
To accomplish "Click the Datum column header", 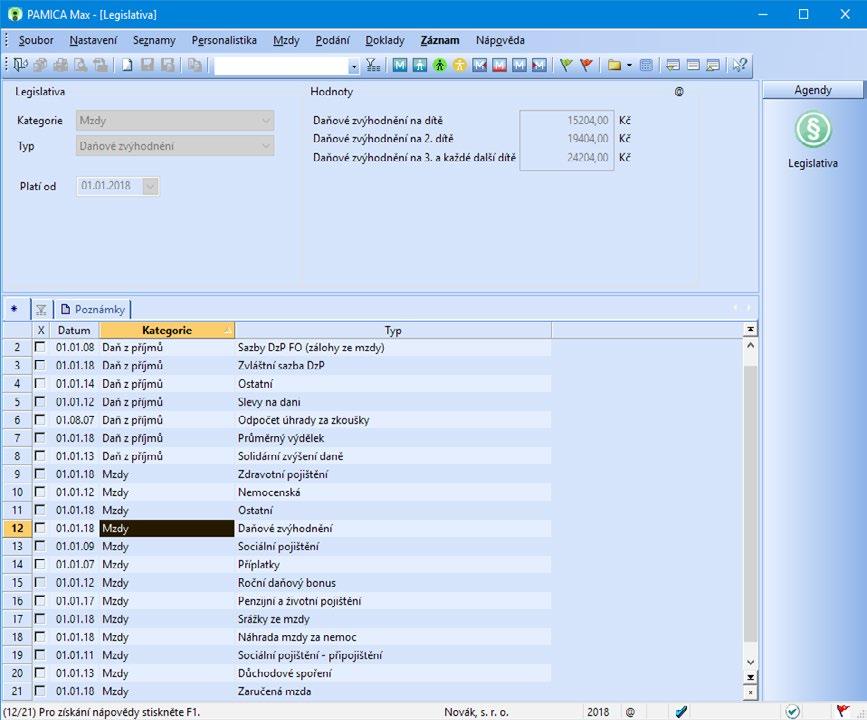I will click(x=74, y=331).
